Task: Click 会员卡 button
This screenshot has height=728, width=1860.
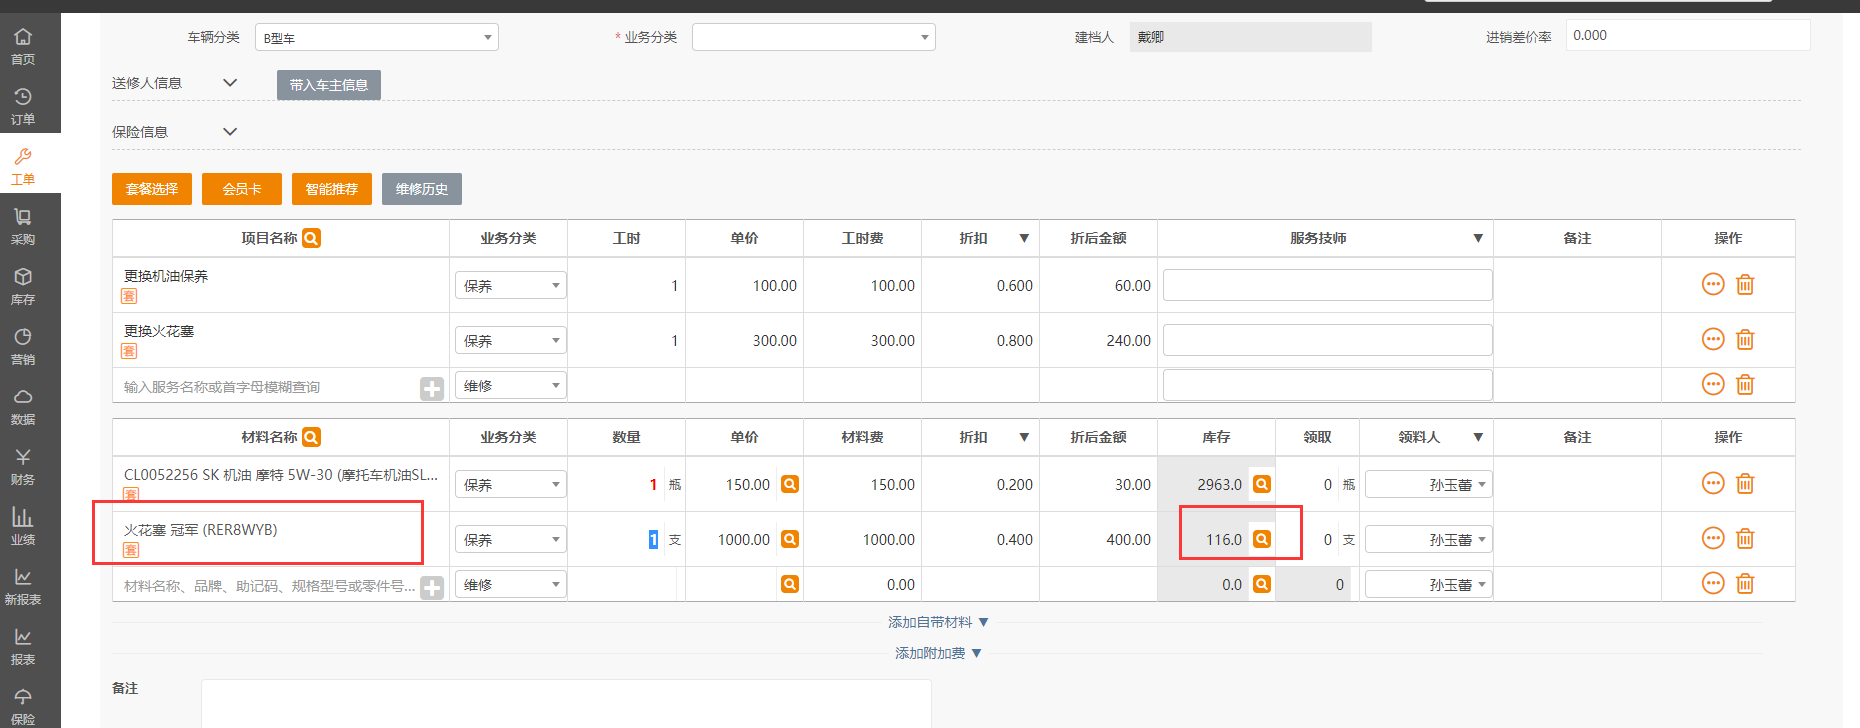Action: coord(242,189)
